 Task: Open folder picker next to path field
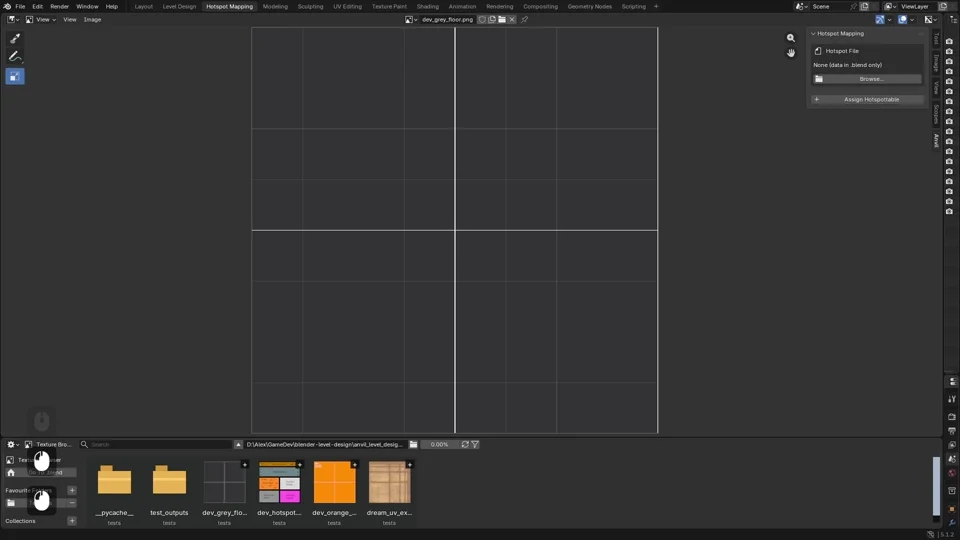coord(413,444)
